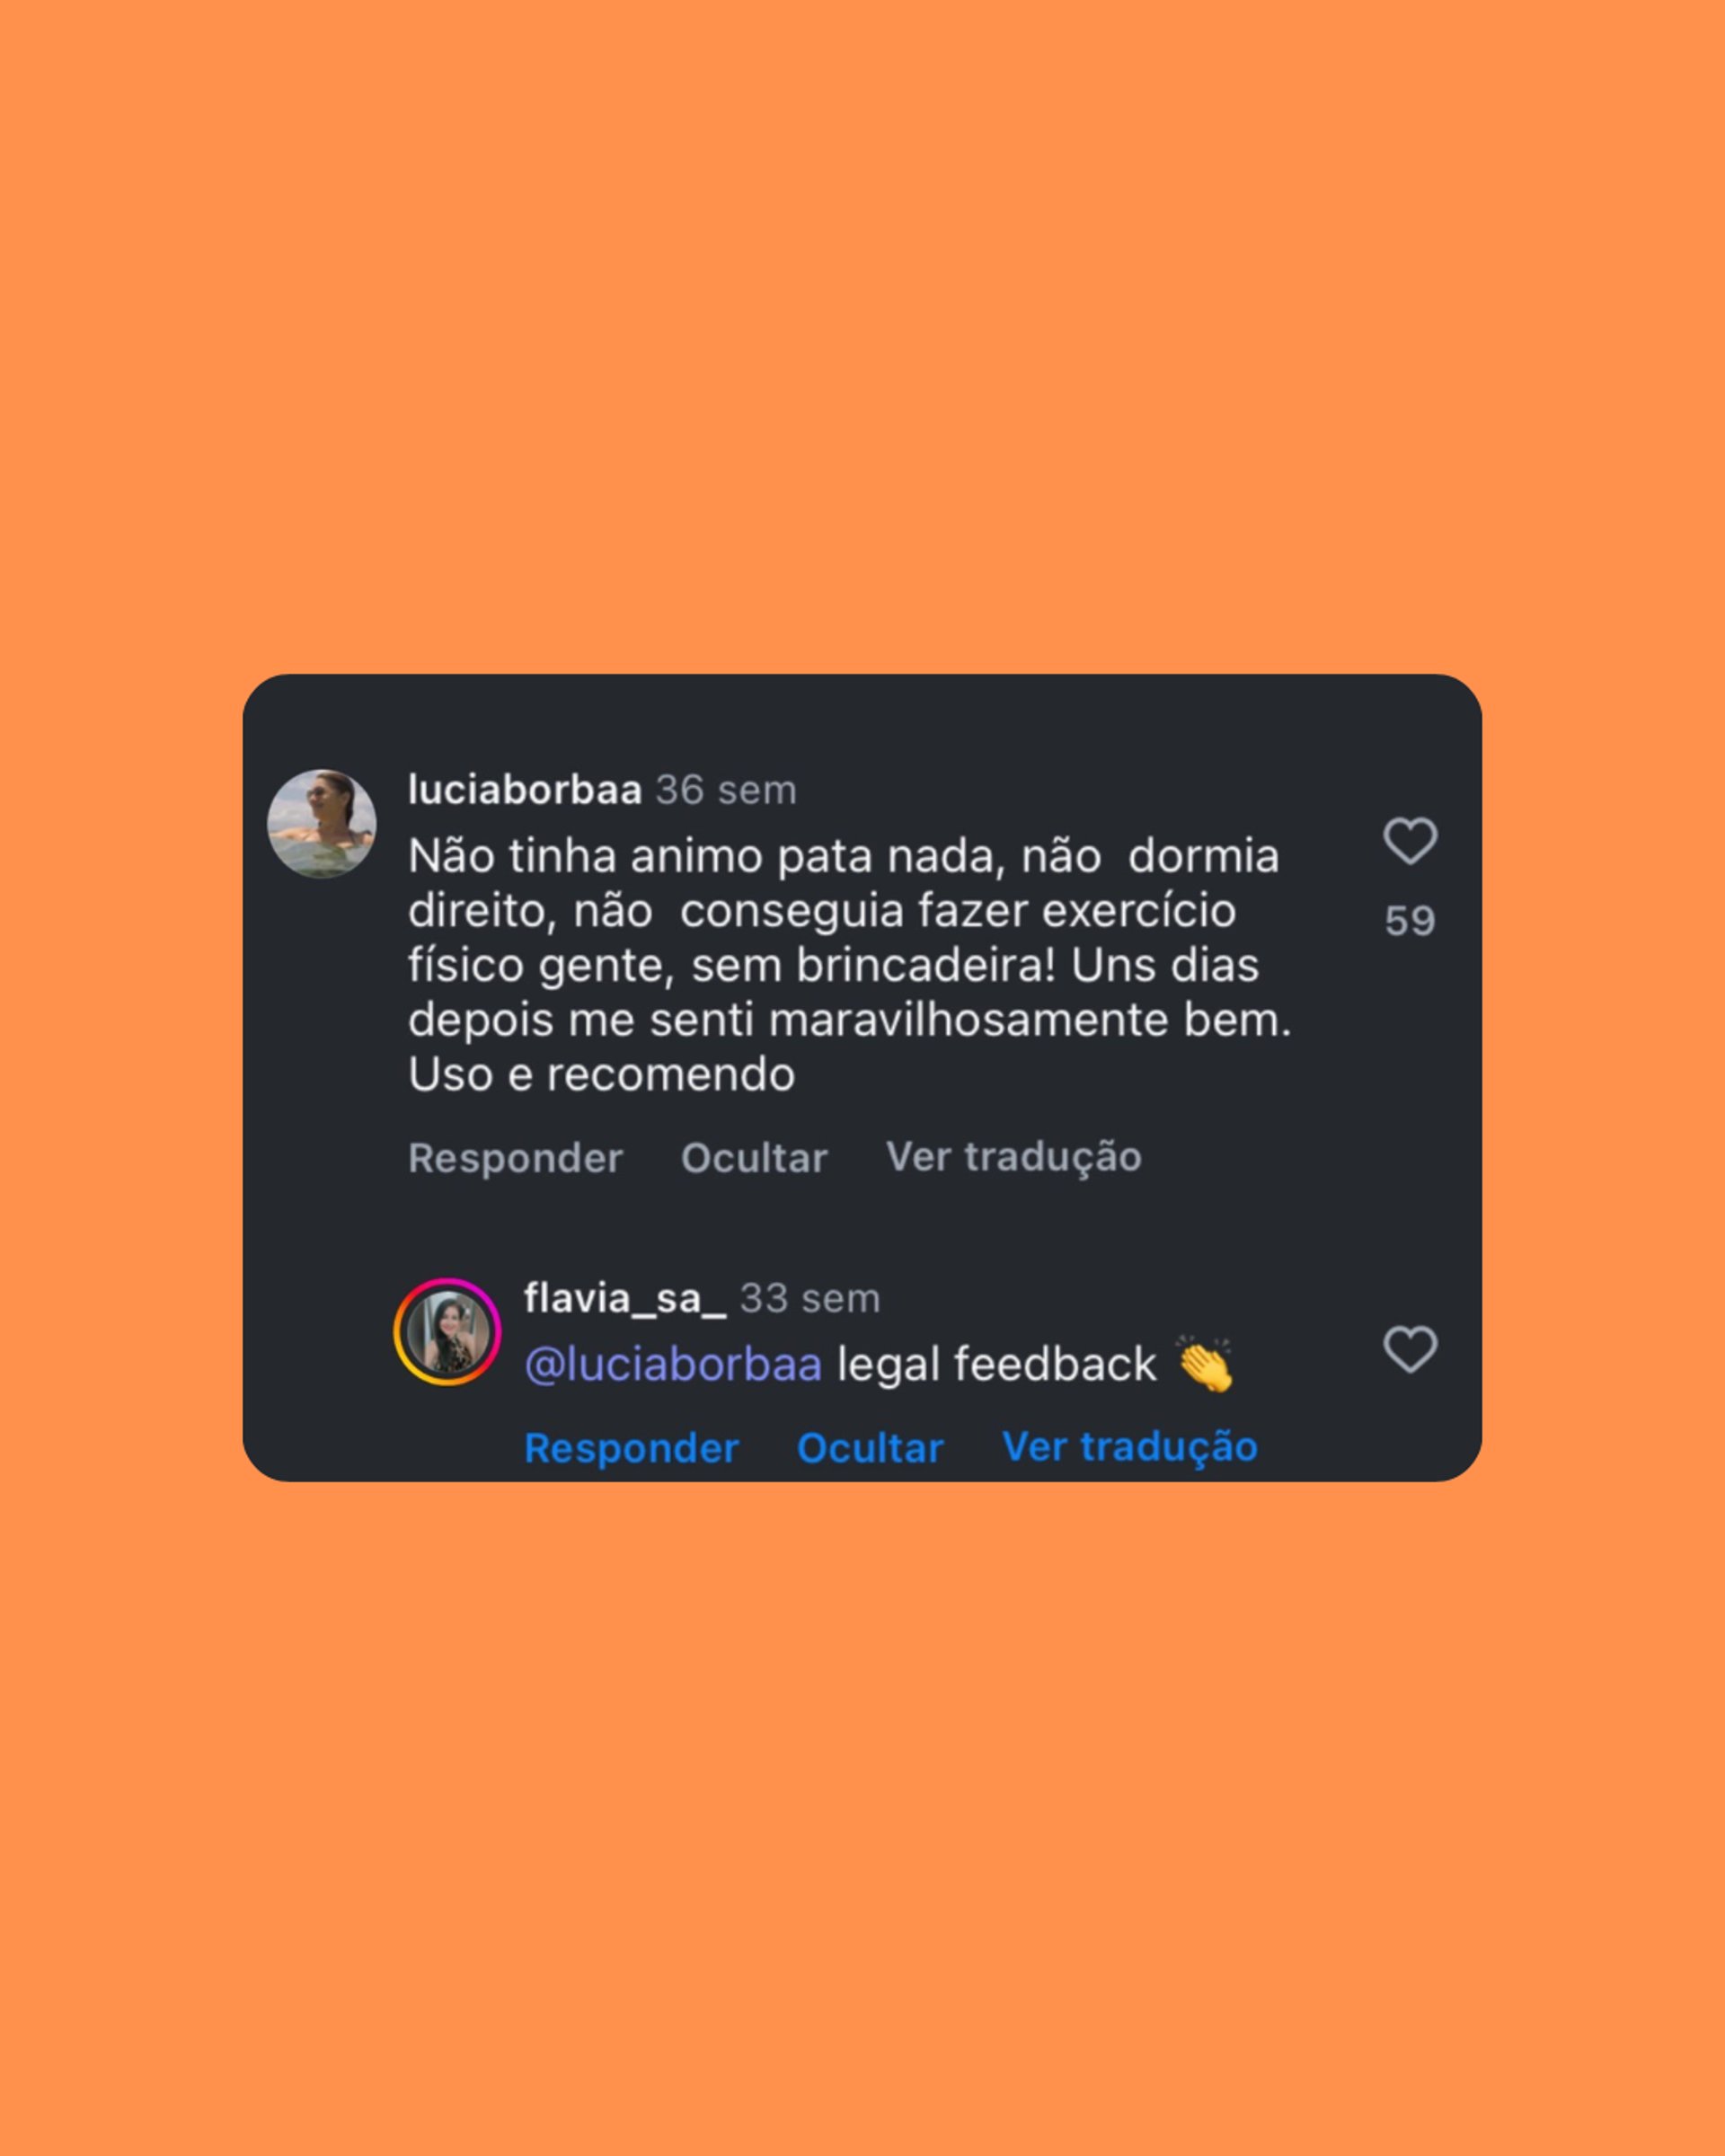
Task: Click the comment text starting with Não tinha animo
Action: [x=850, y=965]
